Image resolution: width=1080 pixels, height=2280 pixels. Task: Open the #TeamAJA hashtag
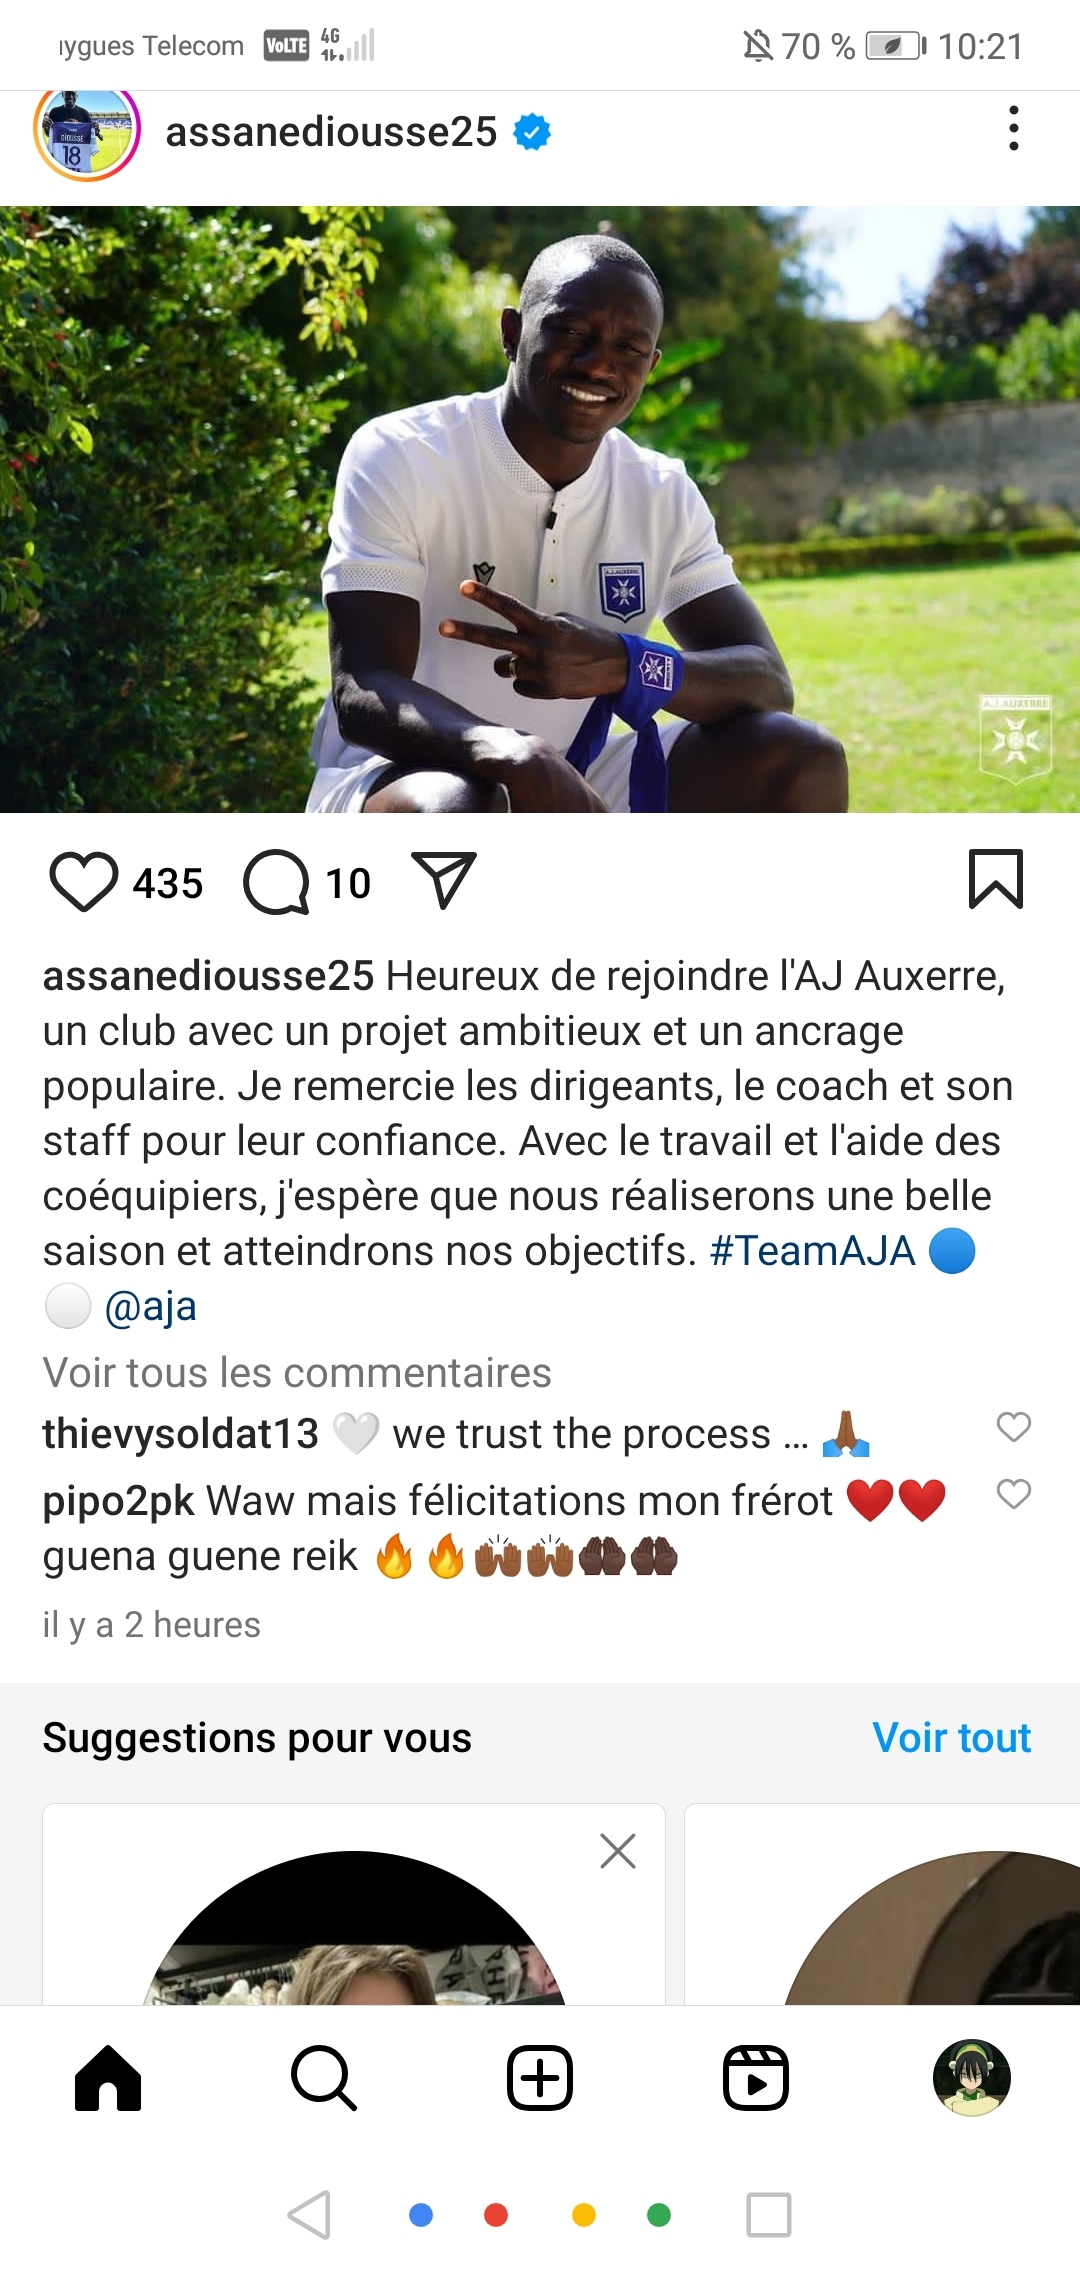(812, 1251)
